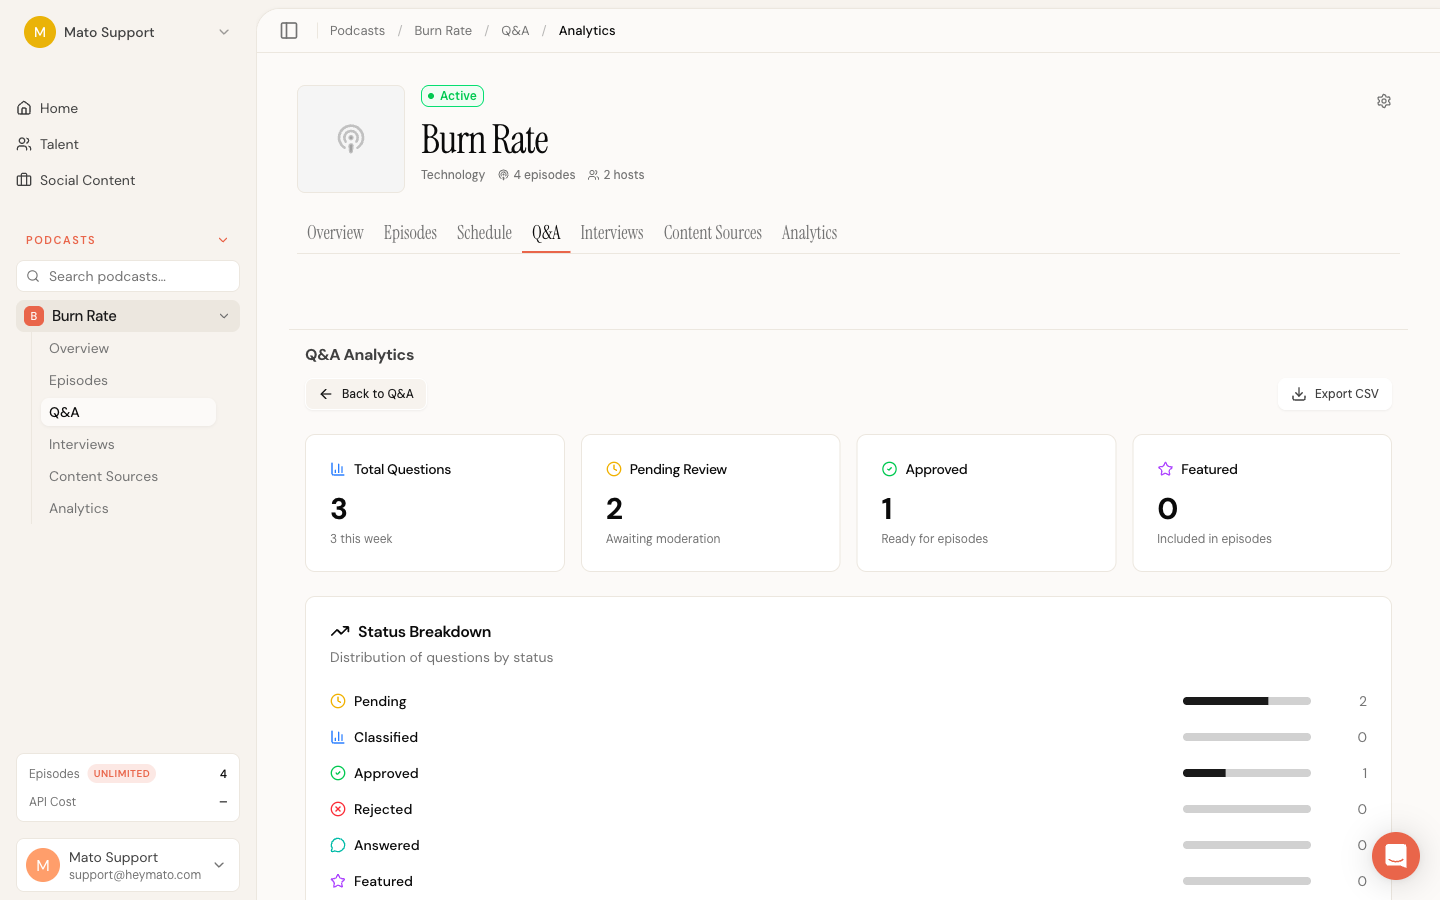1440x900 pixels.
Task: Open the Interviews tab
Action: tap(612, 232)
